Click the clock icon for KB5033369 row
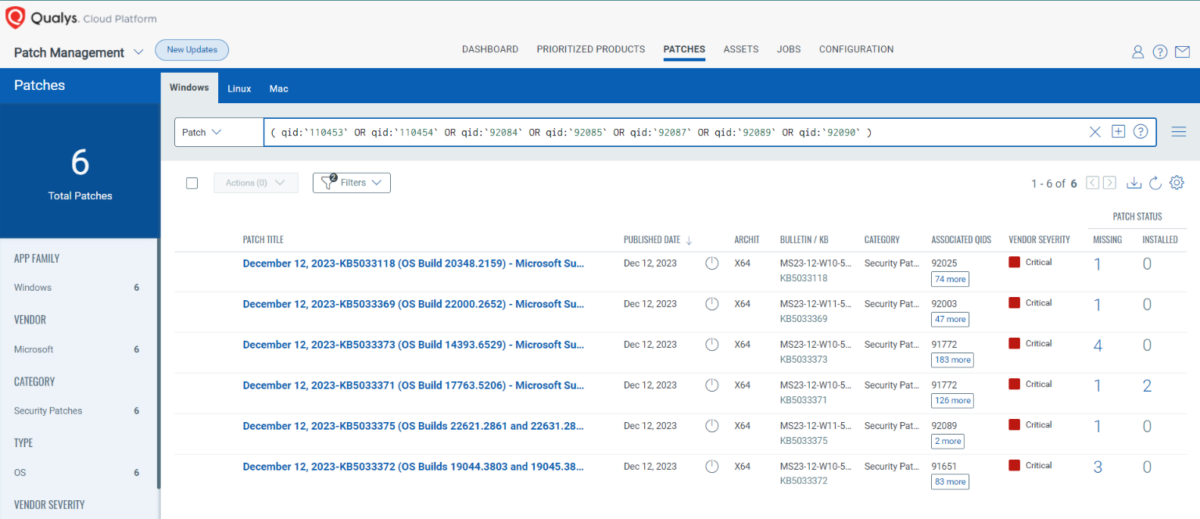 point(712,304)
